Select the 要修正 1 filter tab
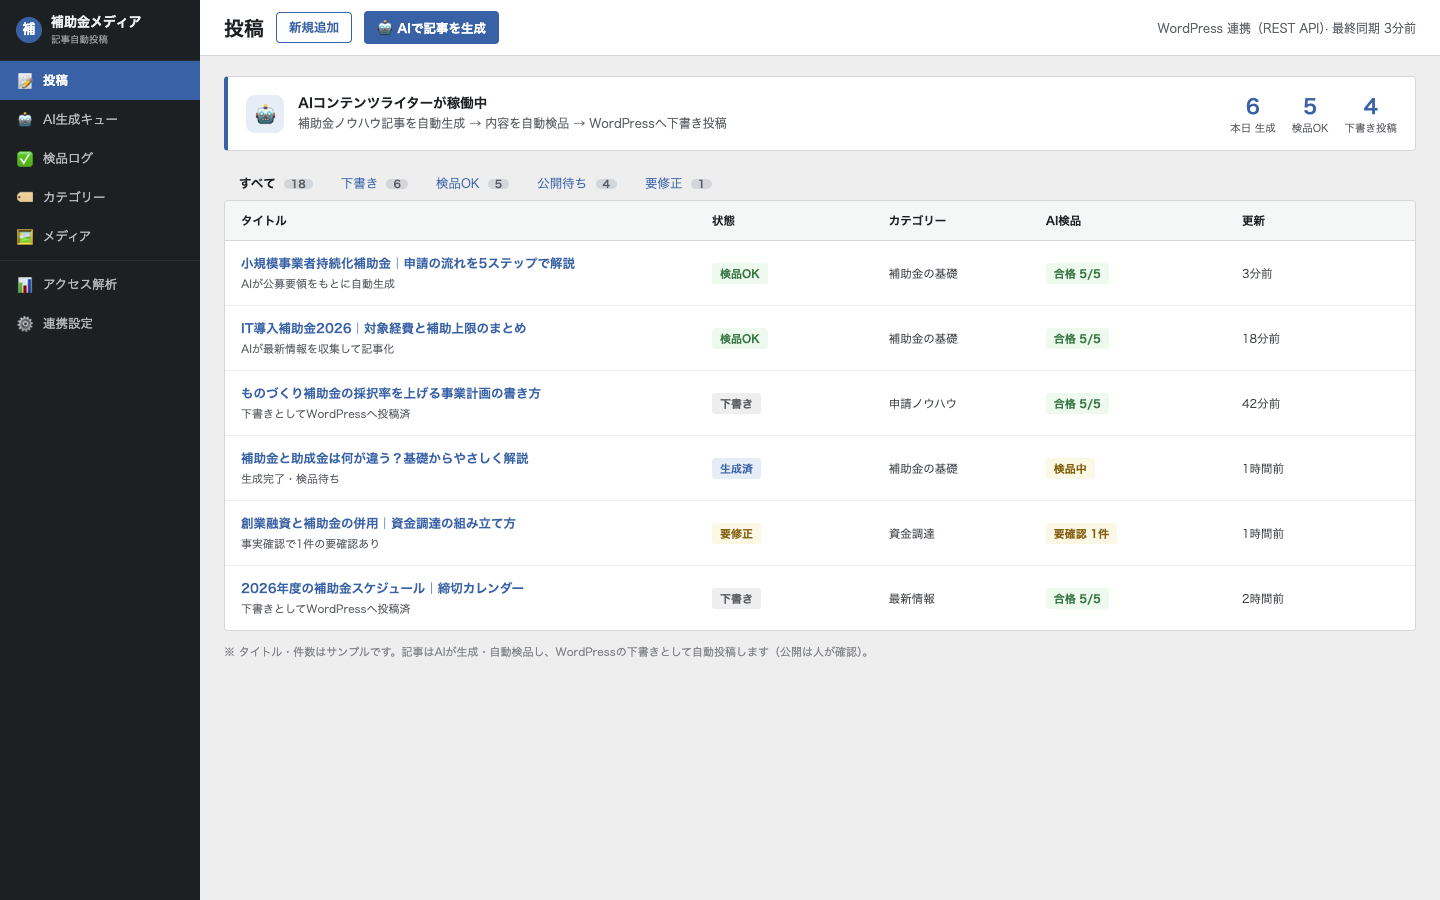 tap(678, 184)
